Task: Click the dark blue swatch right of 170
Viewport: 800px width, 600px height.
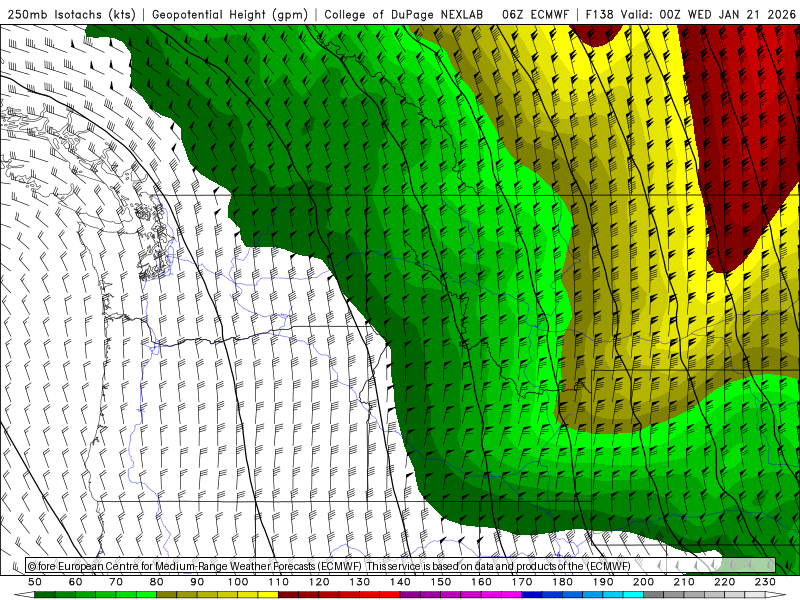Action: pyautogui.click(x=532, y=595)
